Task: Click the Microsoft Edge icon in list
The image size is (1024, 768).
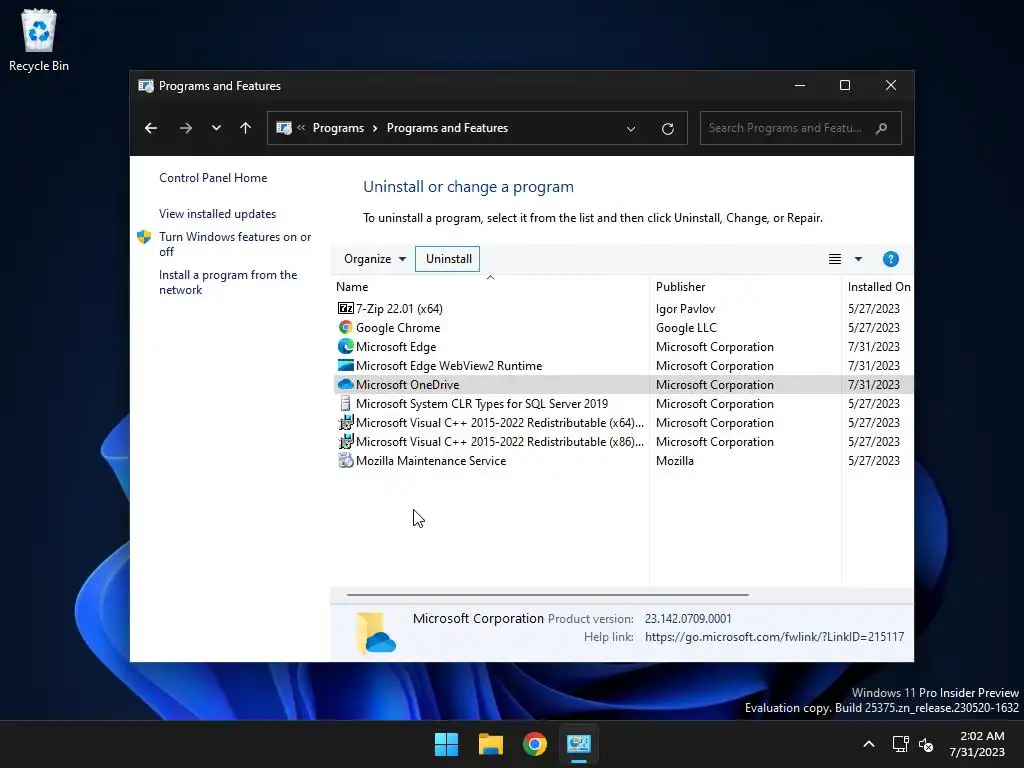Action: click(345, 346)
